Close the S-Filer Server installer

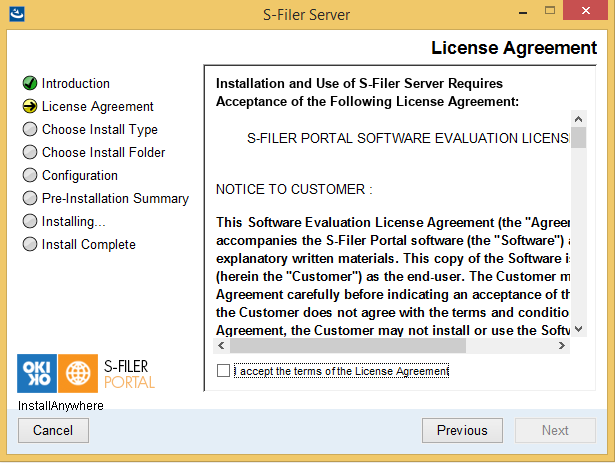(585, 11)
